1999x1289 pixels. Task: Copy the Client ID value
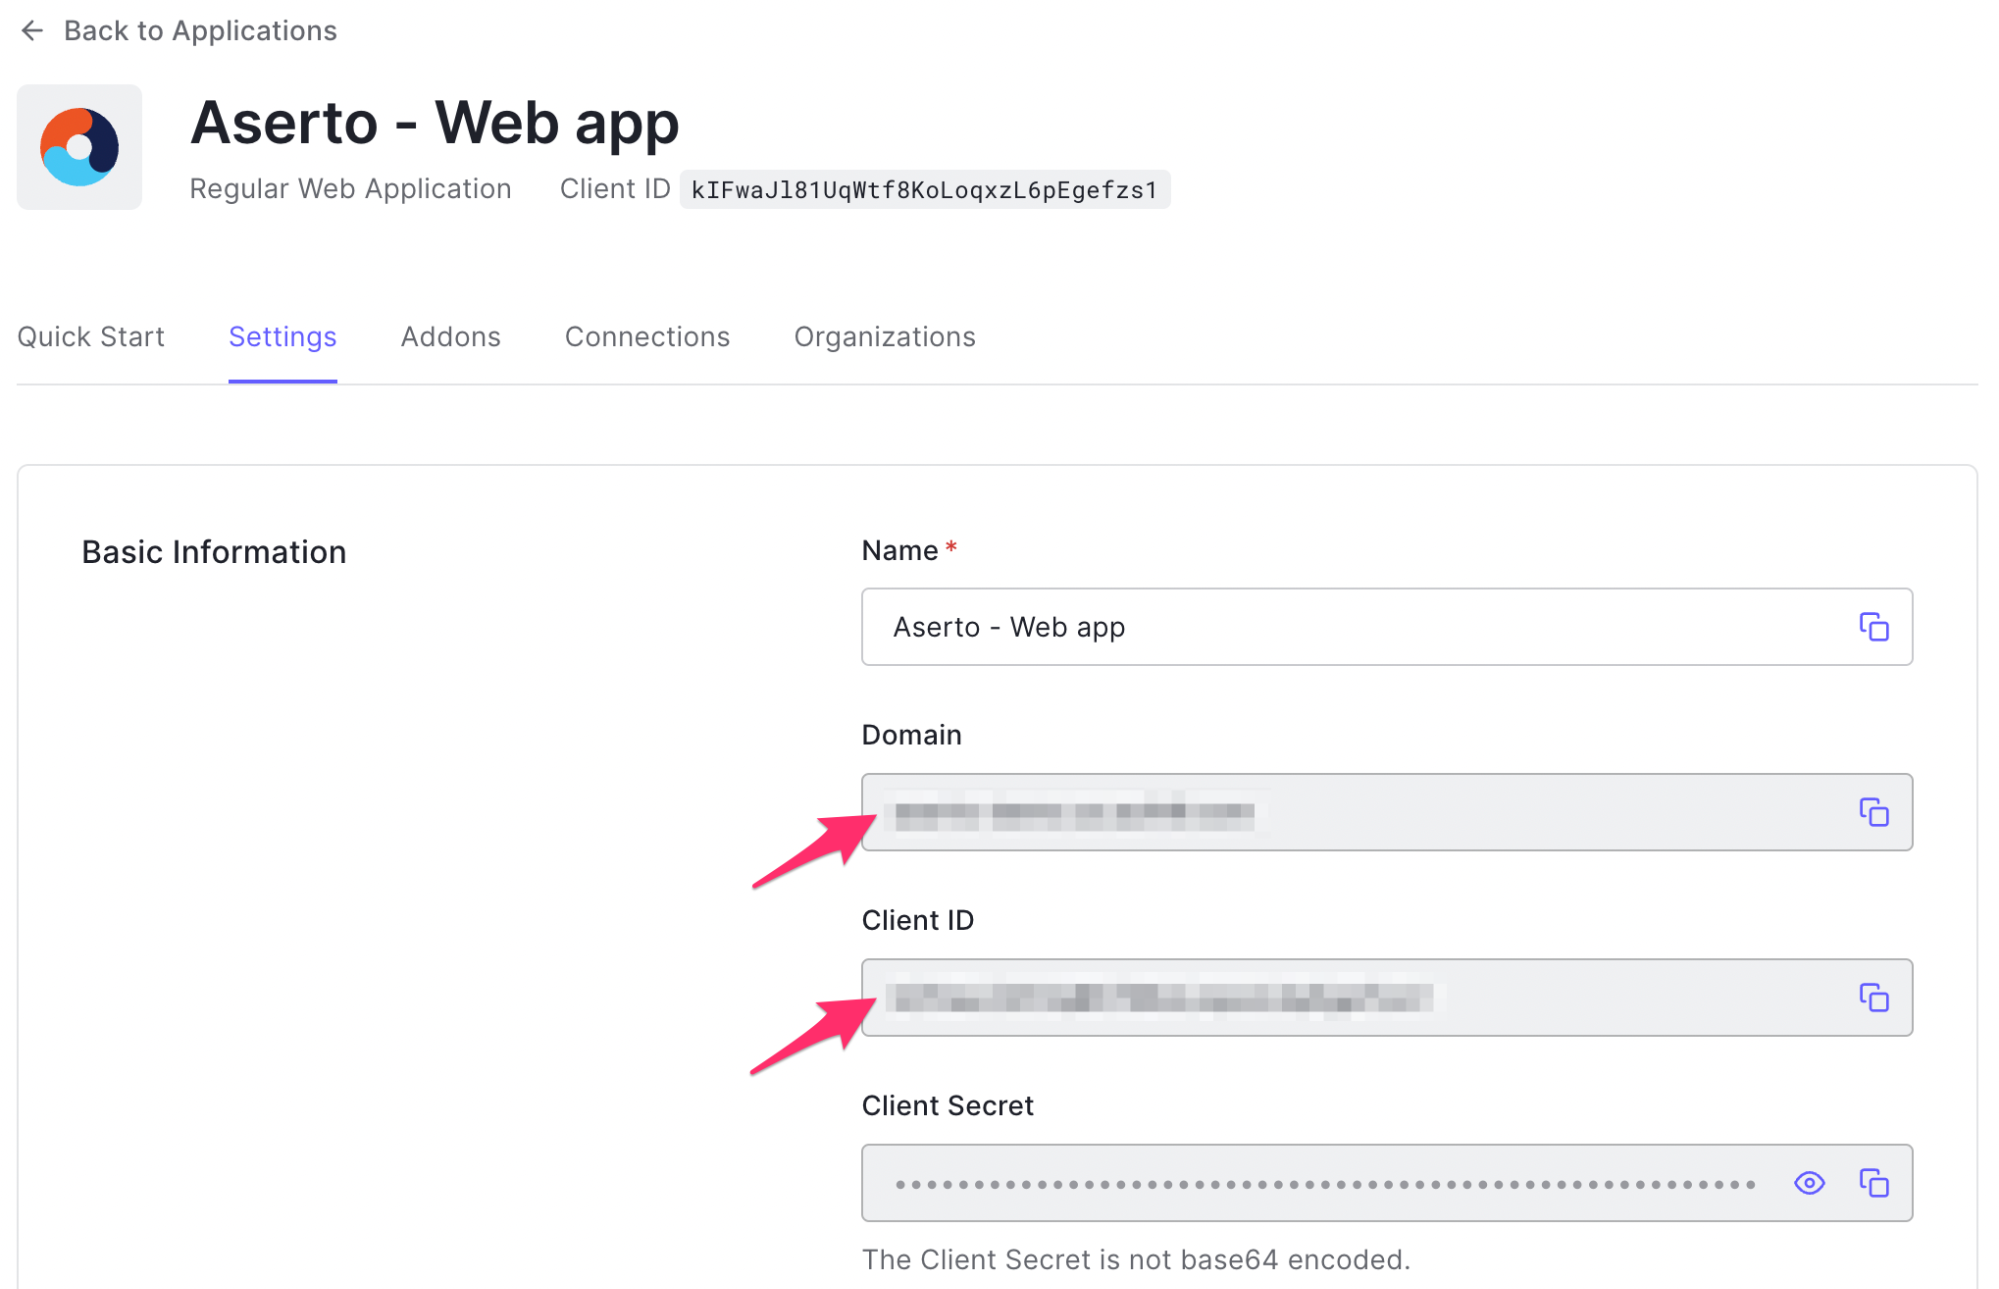tap(1873, 998)
